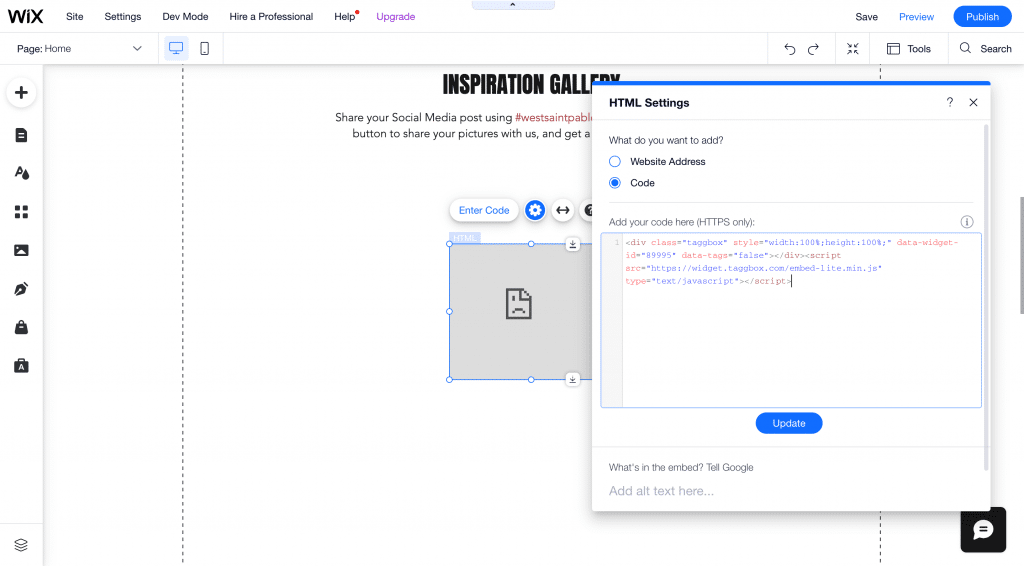
Task: Select the Website Address radio option
Action: coord(615,161)
